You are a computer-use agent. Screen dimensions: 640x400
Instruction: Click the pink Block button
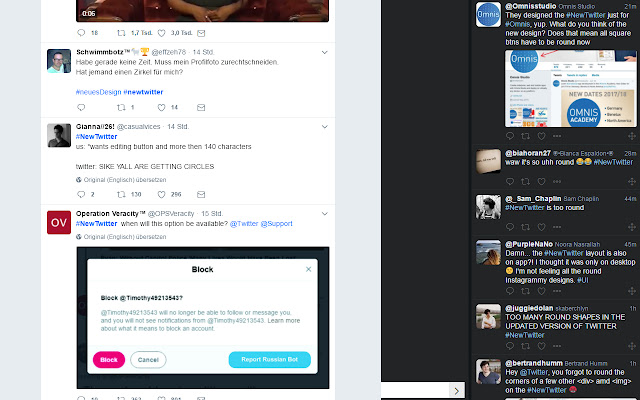point(109,360)
